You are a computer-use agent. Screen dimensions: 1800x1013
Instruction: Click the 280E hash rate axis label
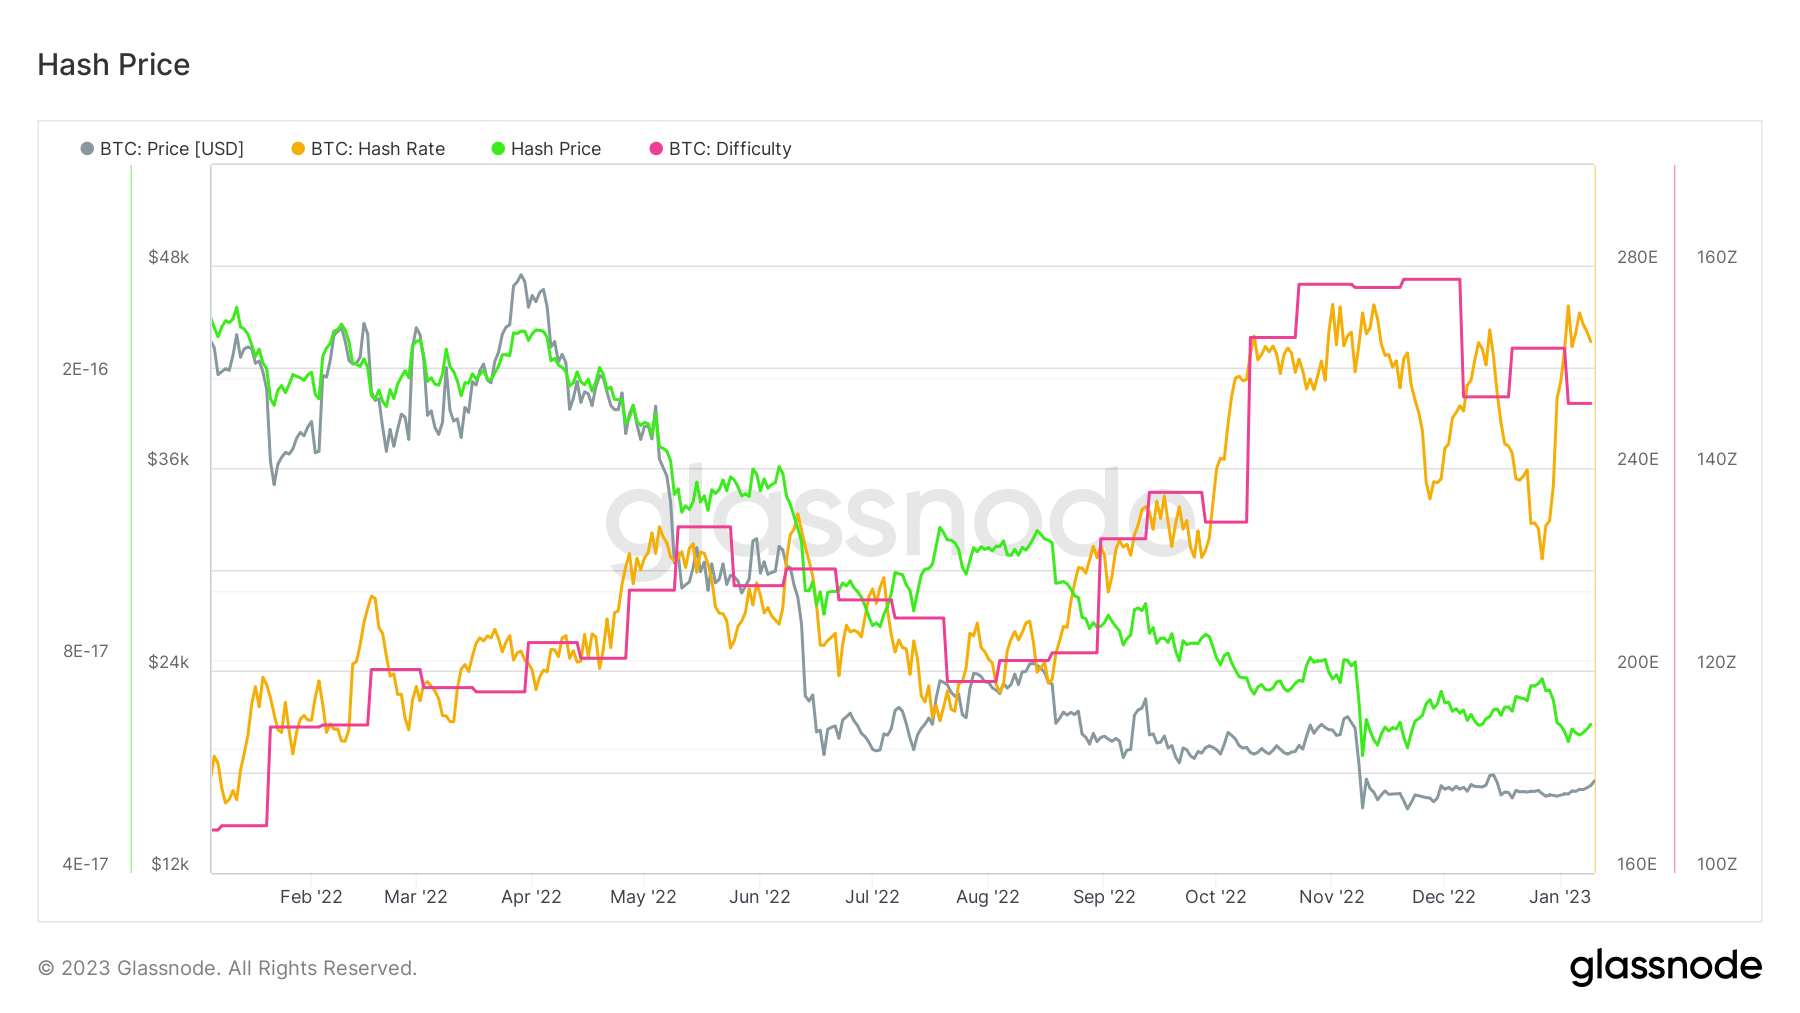tap(1637, 257)
